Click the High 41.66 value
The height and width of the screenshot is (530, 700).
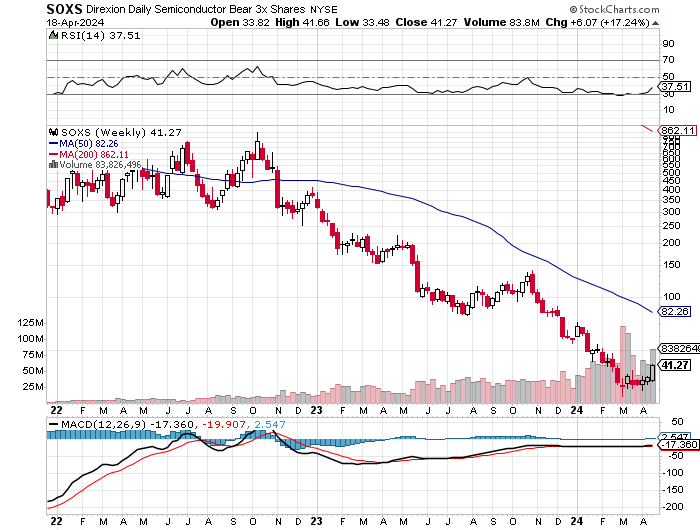(x=302, y=22)
